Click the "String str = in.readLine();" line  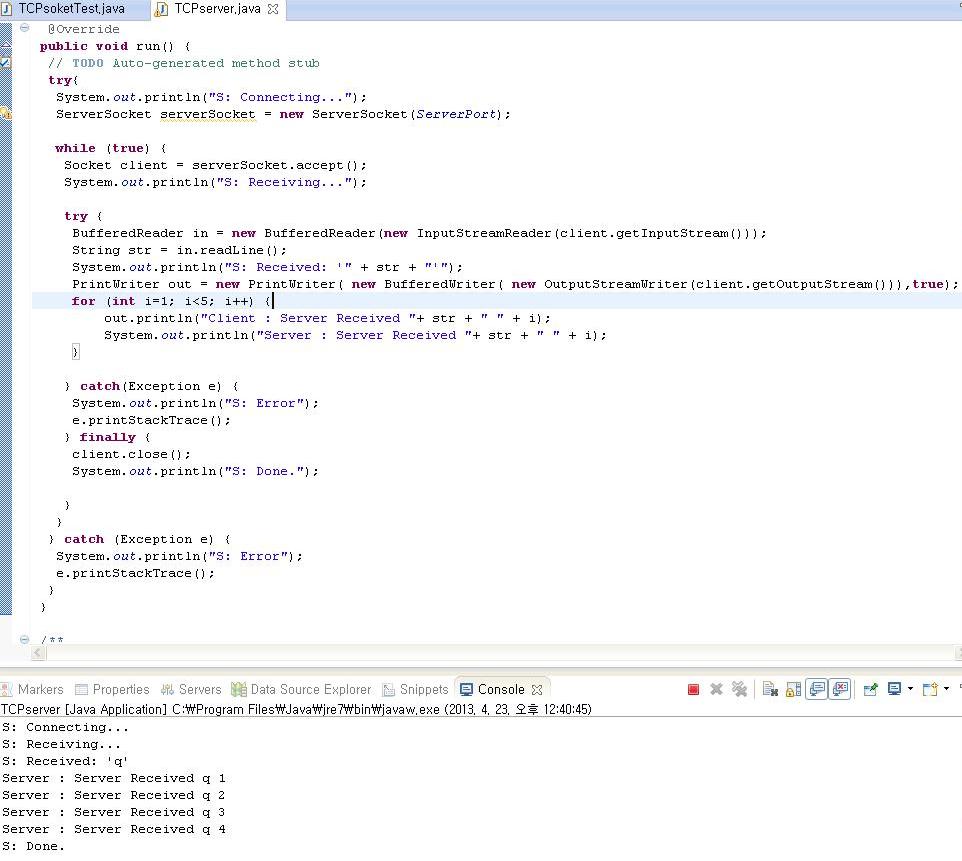179,250
